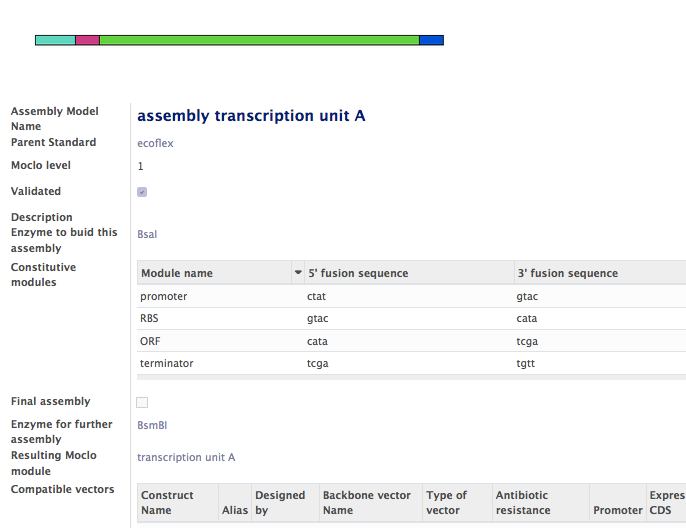Screen dimensions: 686x528
Task: Select the promoter row in modules table
Action: pos(164,296)
